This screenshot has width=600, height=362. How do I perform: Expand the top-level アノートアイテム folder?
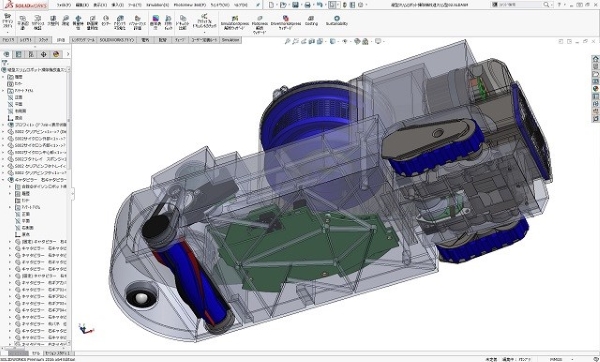click(x=3, y=91)
